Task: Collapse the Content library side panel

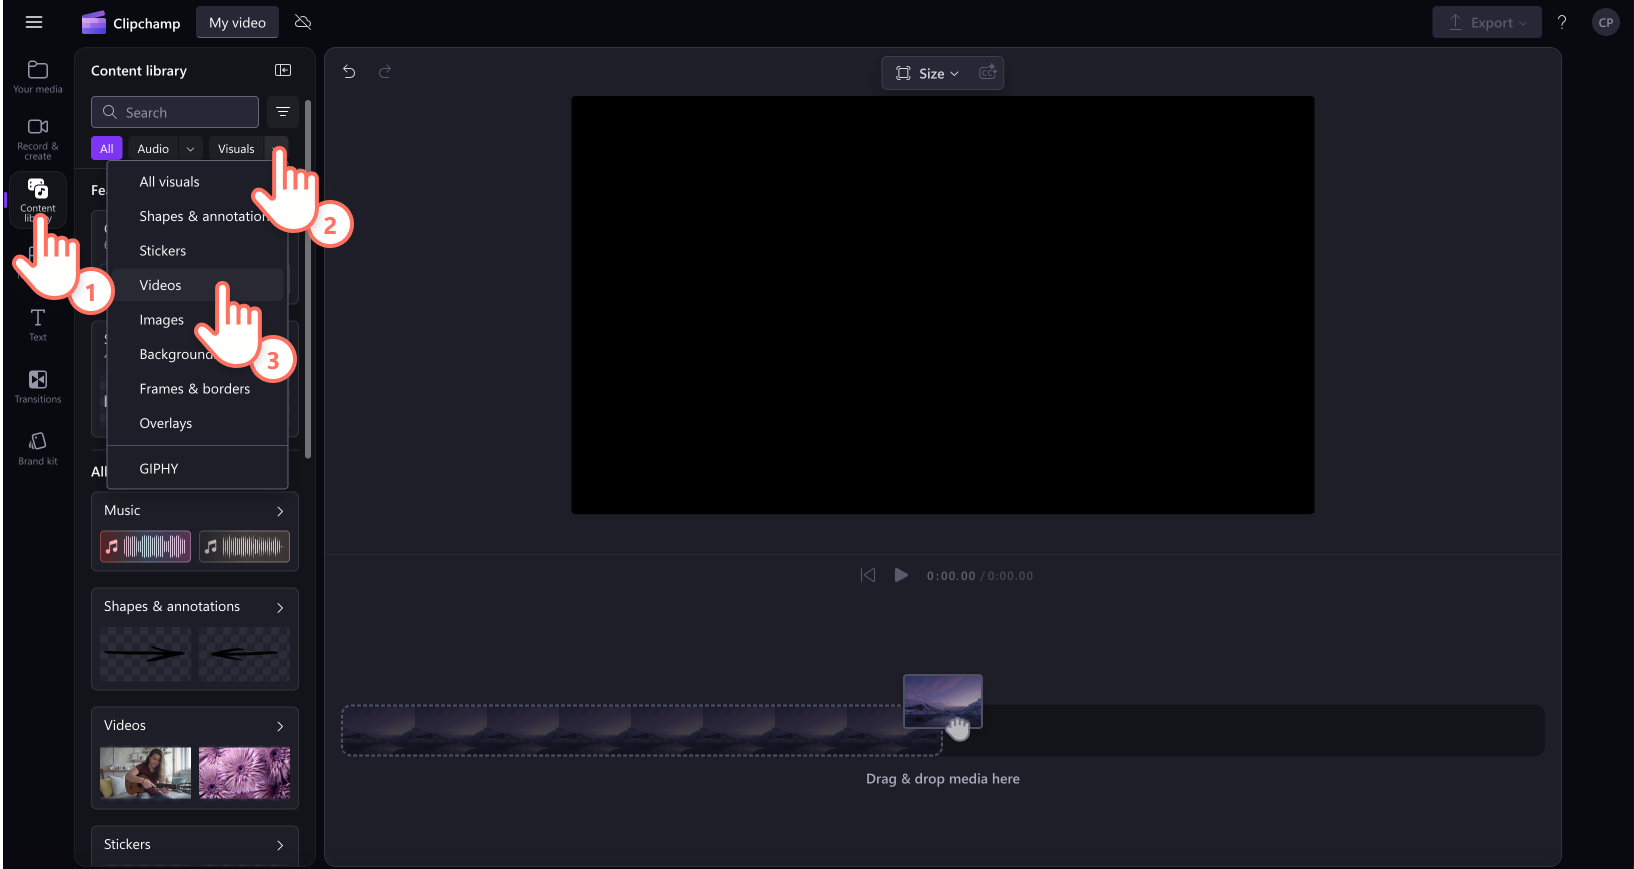Action: click(x=283, y=70)
